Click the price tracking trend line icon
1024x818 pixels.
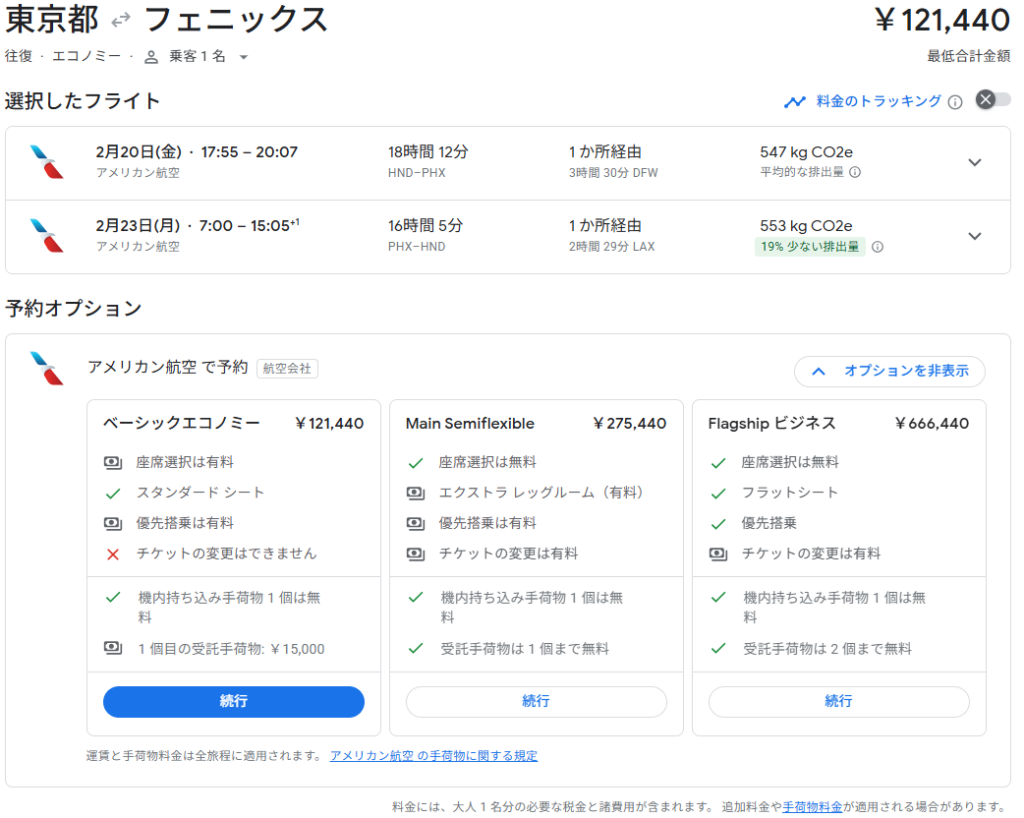795,101
